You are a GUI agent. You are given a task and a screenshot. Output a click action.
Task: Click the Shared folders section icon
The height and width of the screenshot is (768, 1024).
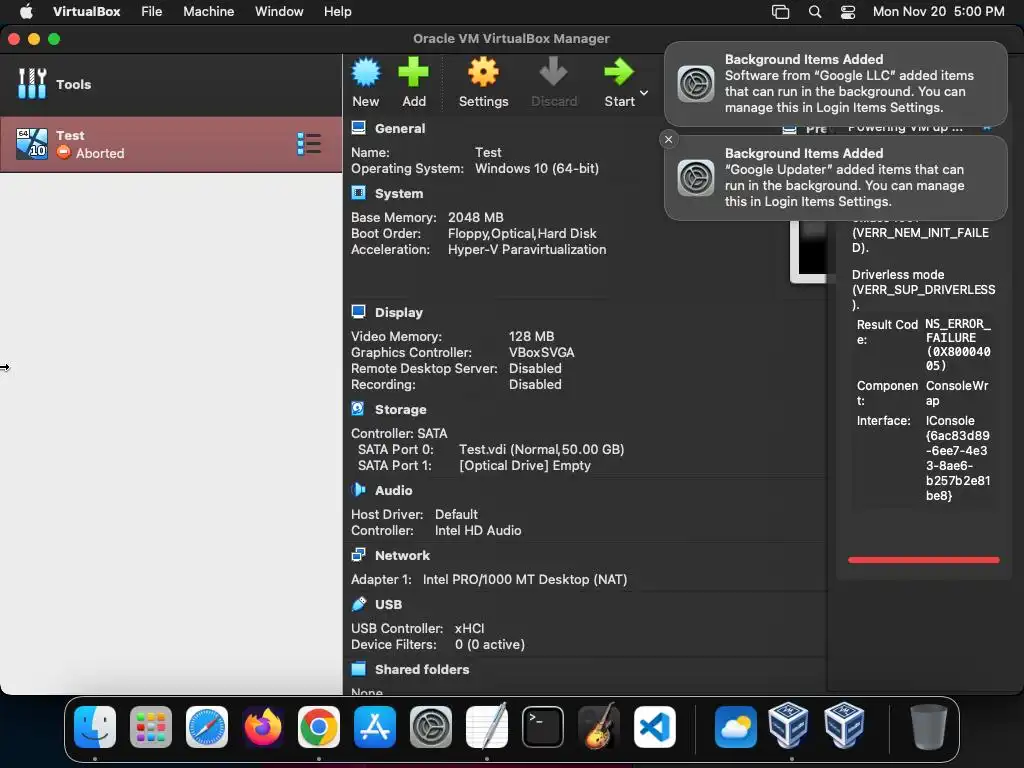click(x=359, y=669)
